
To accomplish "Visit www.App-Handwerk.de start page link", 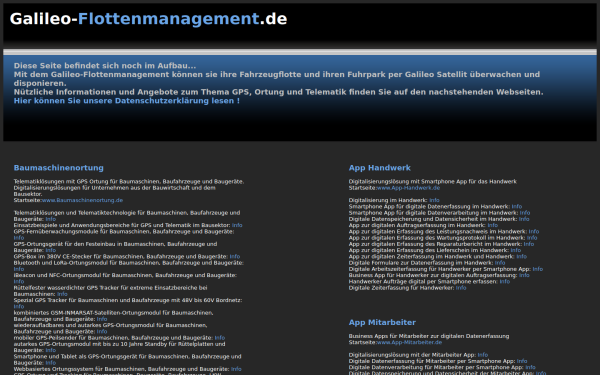I will click(408, 188).
